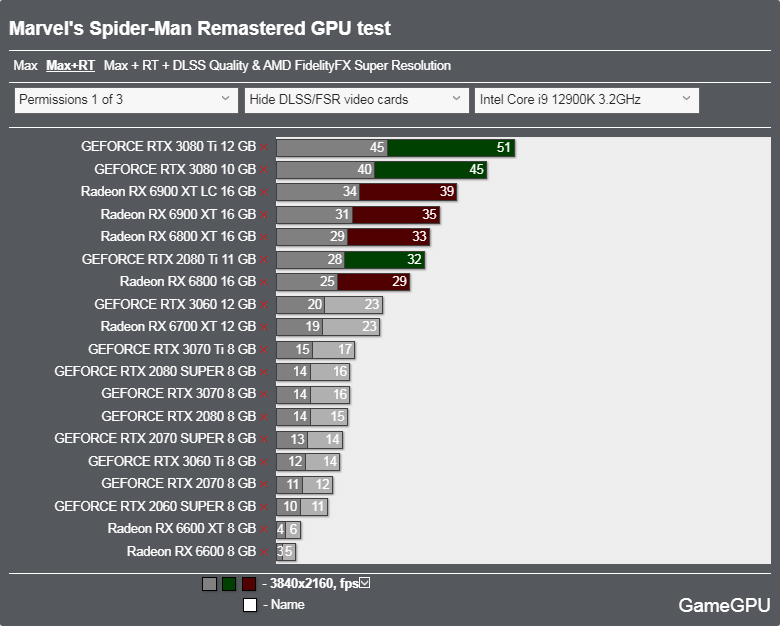This screenshot has width=780, height=626.
Task: Click the Radeon RX 6900 XT LC 16 GB label
Action: [169, 192]
